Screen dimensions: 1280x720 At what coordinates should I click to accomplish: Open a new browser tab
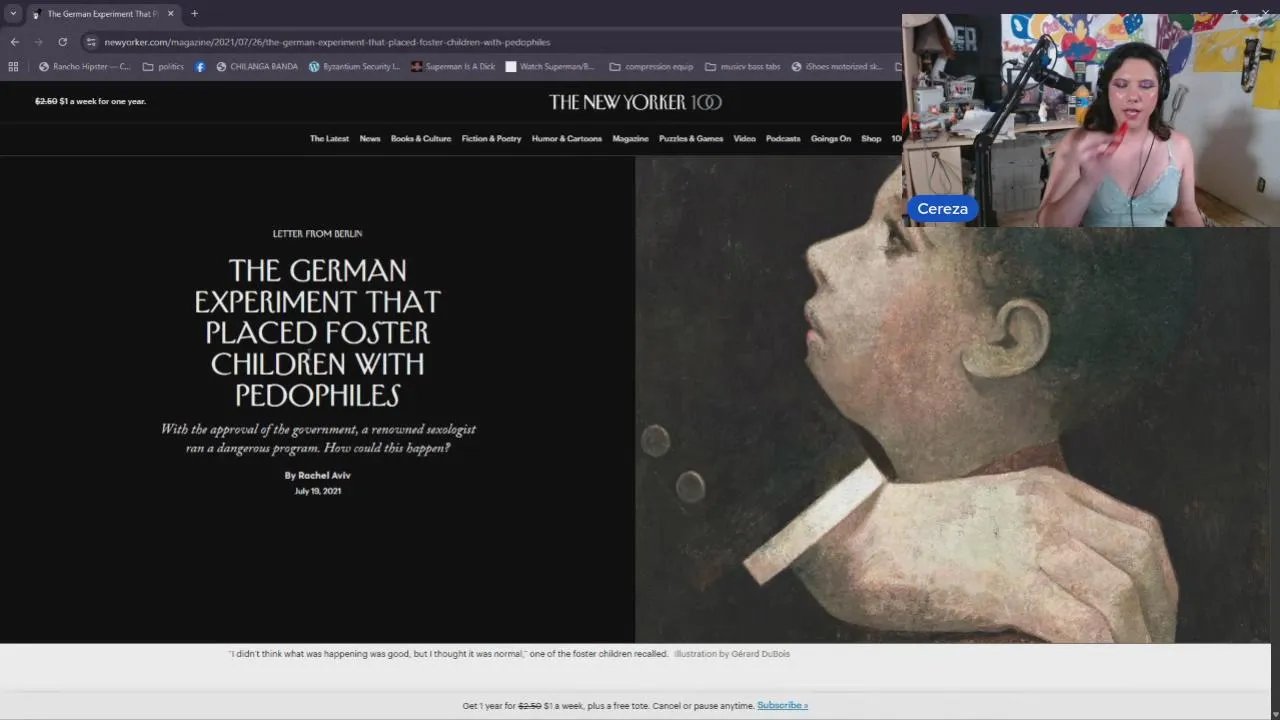(x=194, y=14)
